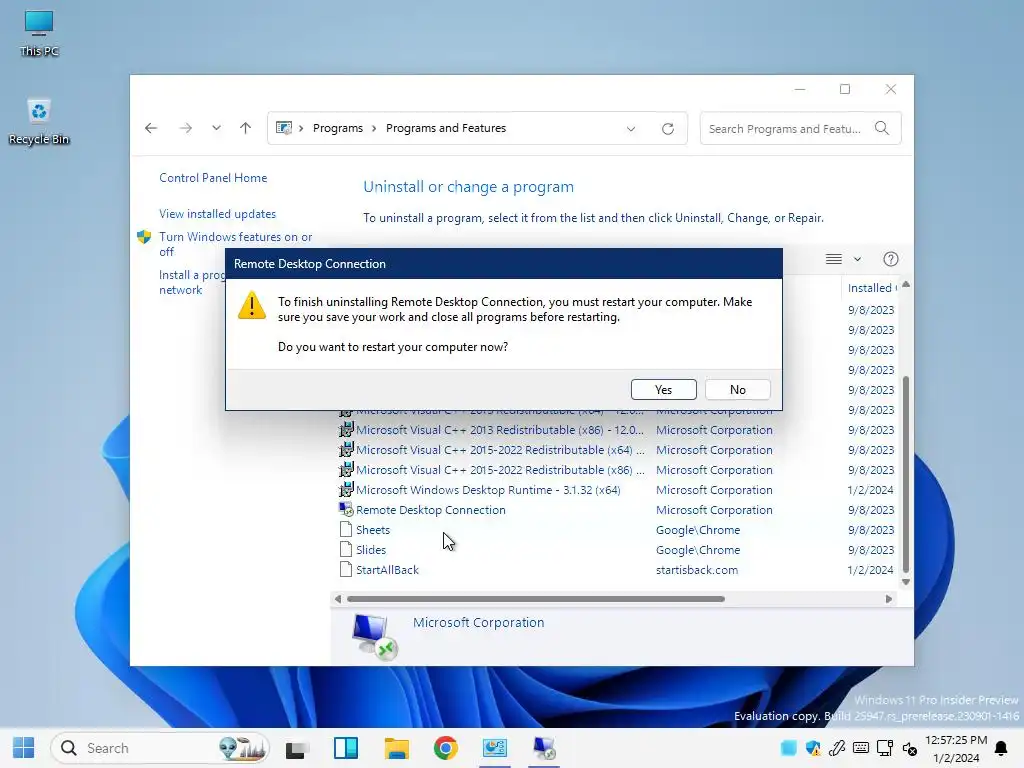Expand the address bar history dropdown

click(x=631, y=129)
